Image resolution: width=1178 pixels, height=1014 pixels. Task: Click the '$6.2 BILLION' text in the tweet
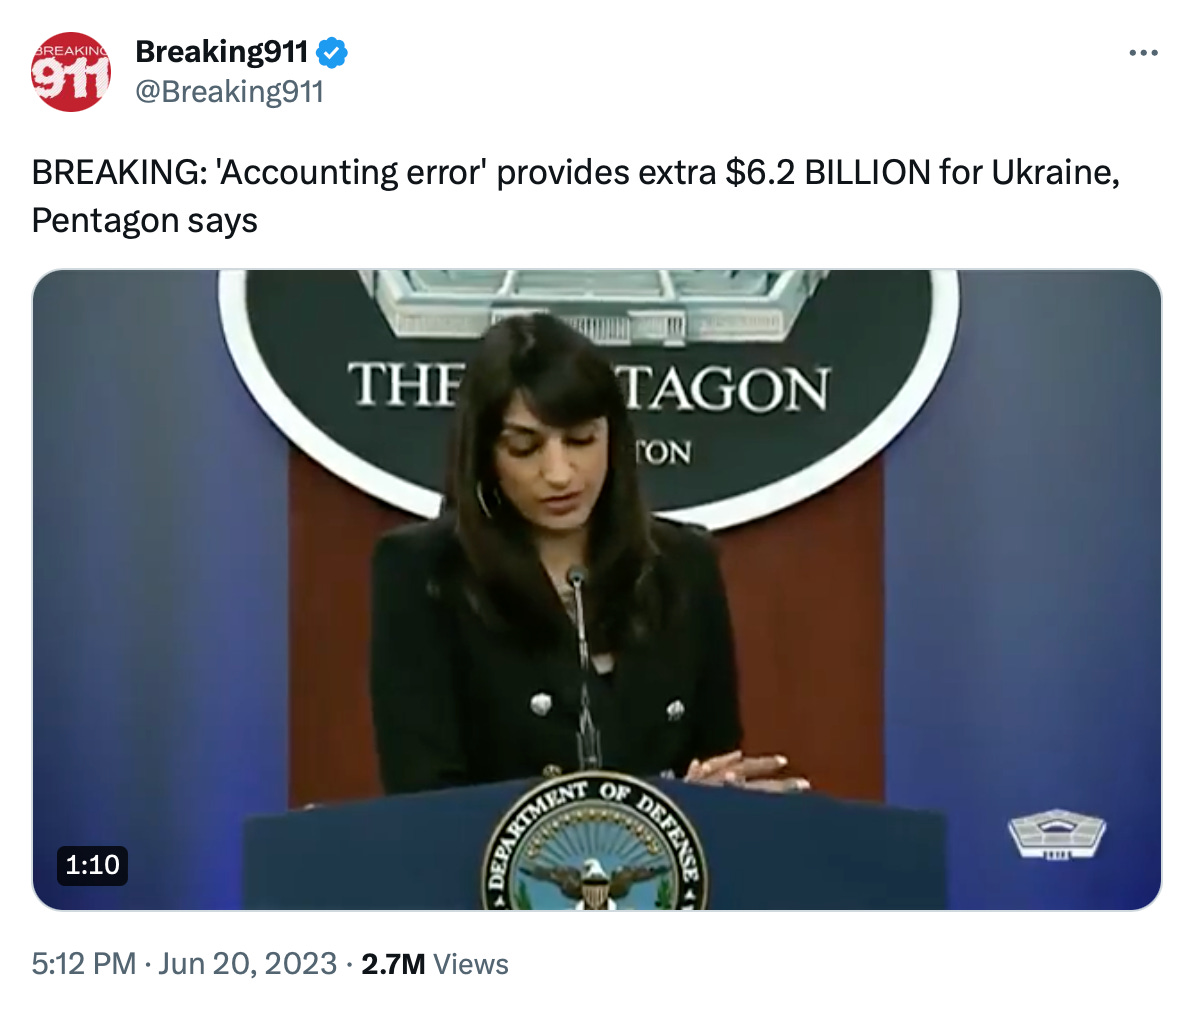point(828,173)
